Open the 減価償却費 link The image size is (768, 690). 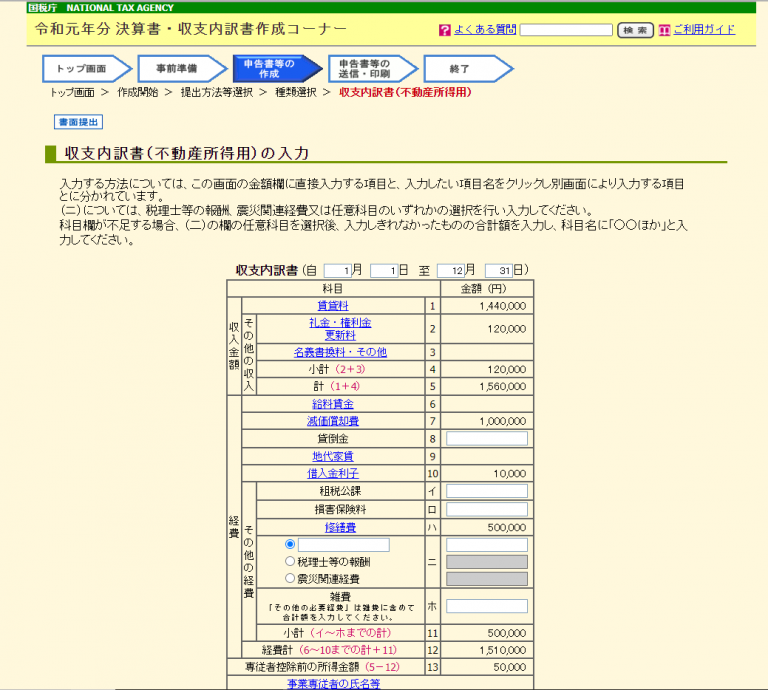click(333, 421)
